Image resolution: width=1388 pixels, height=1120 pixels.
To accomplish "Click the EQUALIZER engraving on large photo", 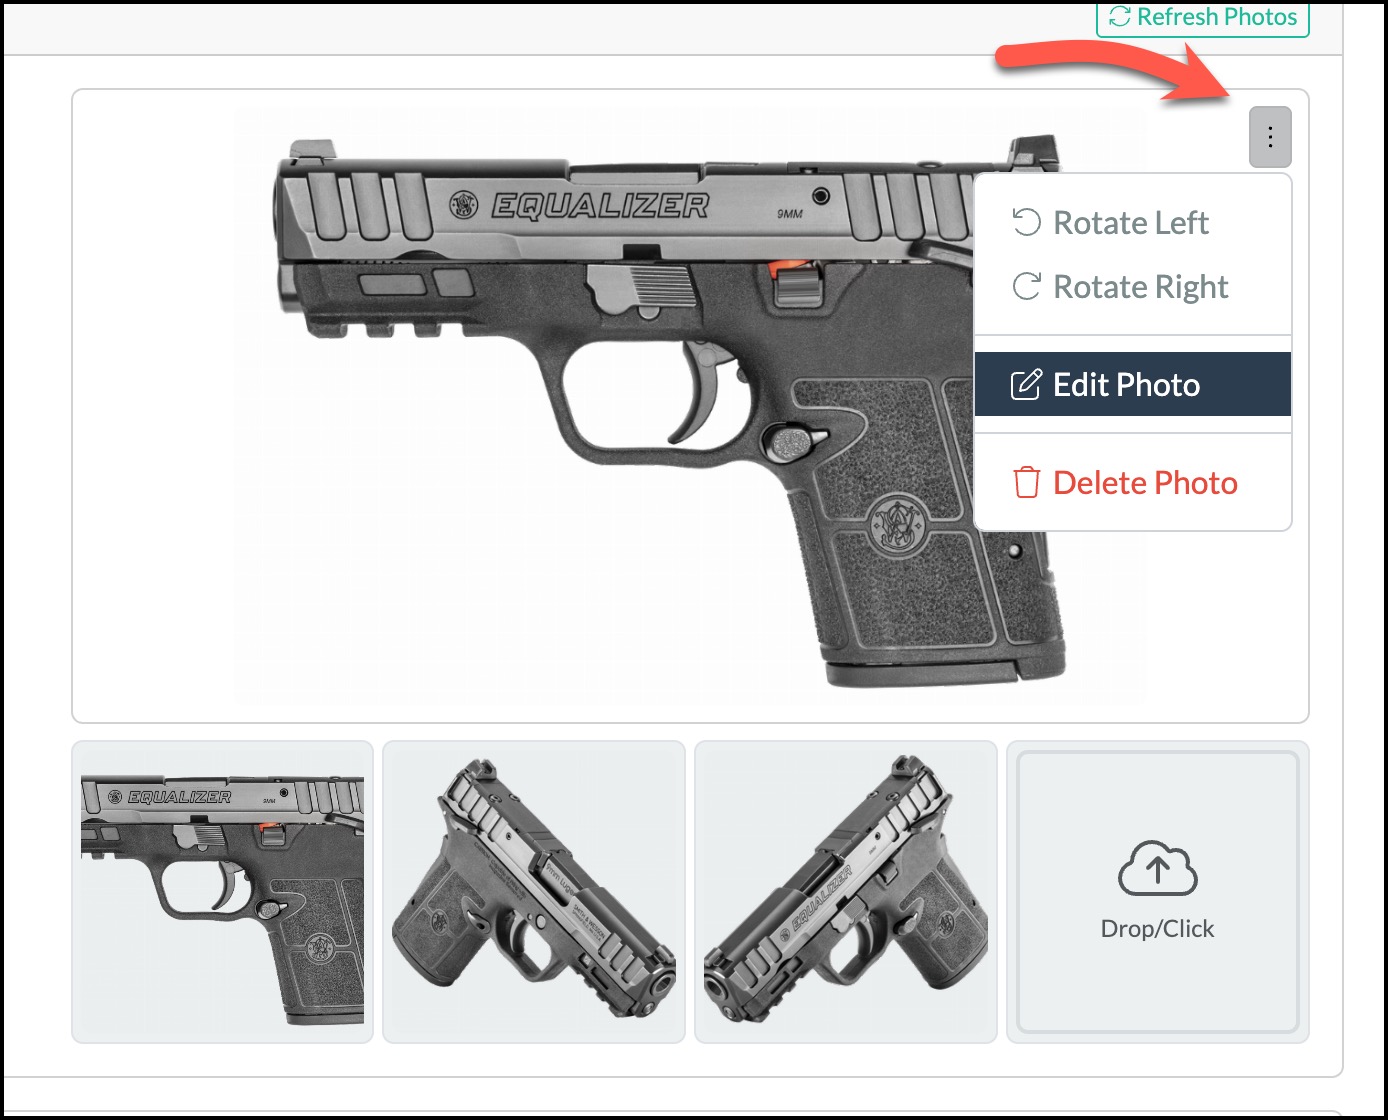I will coord(600,206).
